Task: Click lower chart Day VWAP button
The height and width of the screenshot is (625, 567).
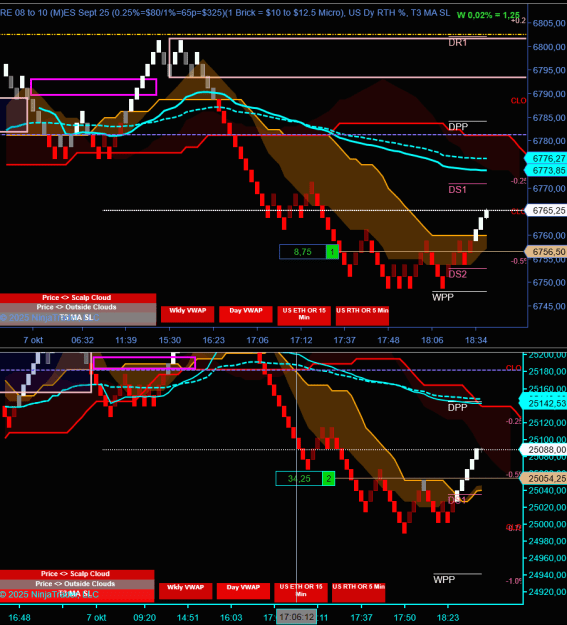Action: 243,591
